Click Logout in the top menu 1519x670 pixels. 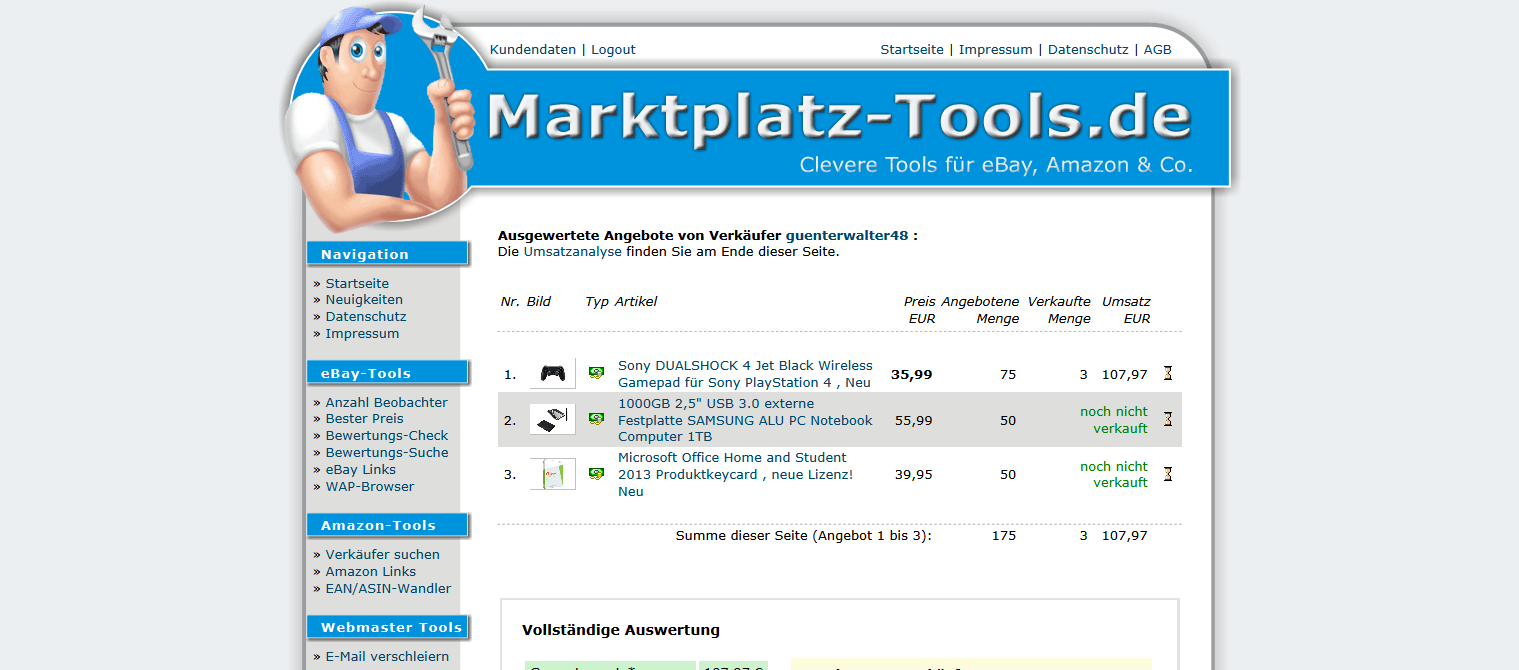click(x=613, y=50)
